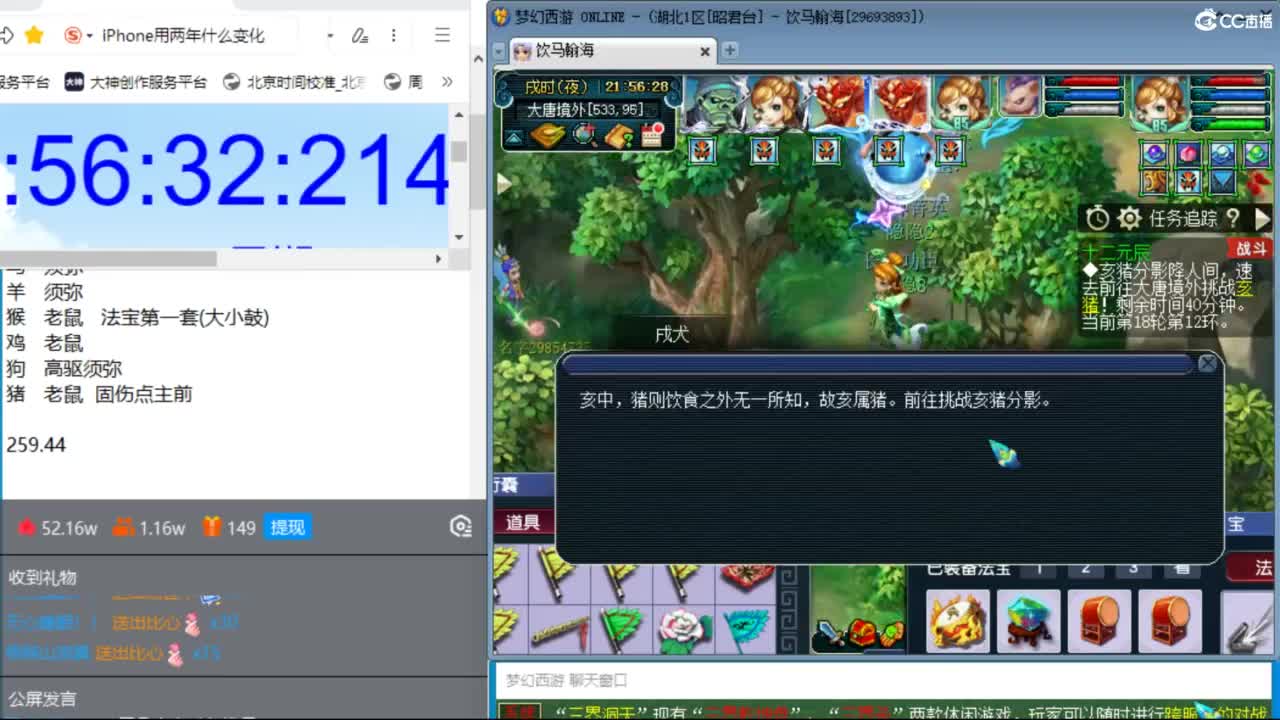Toggle the equipped tiger face gem

[x=1188, y=183]
